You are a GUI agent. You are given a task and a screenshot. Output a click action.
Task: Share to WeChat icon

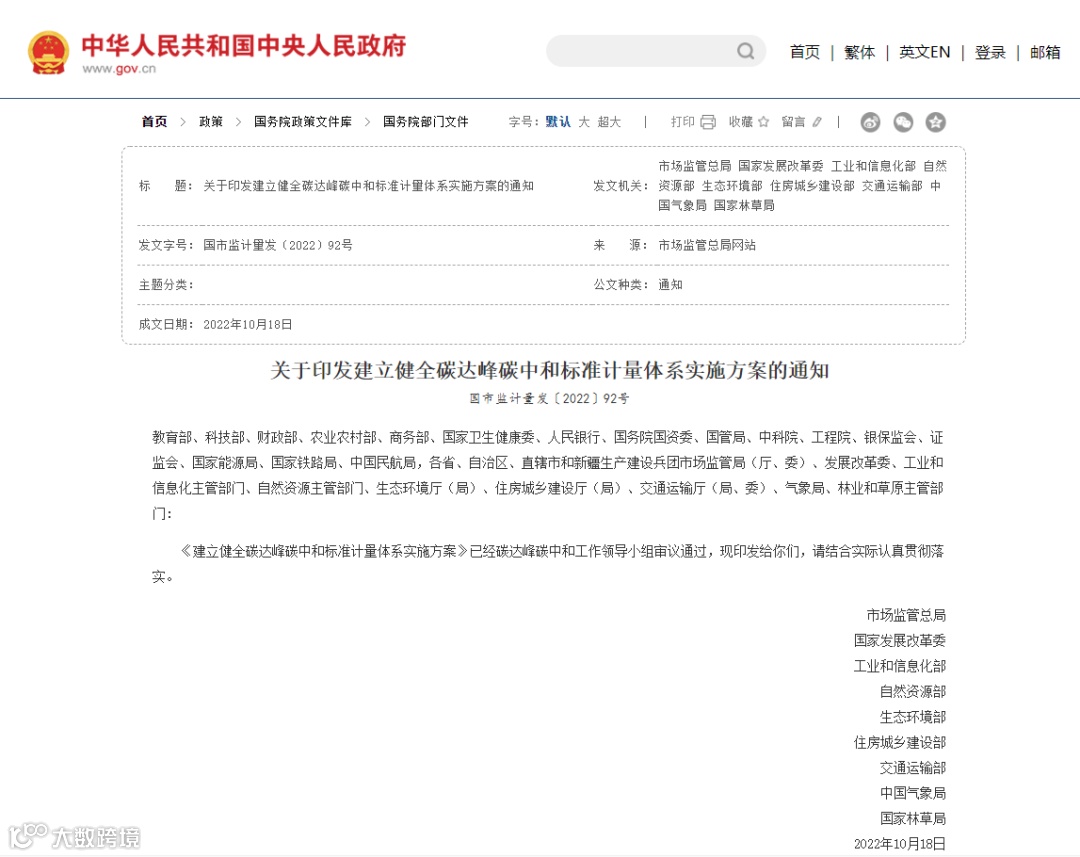point(903,122)
